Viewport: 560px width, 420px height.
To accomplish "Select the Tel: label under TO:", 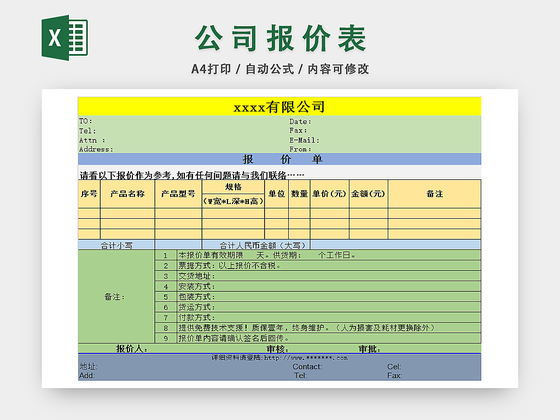I will click(88, 131).
